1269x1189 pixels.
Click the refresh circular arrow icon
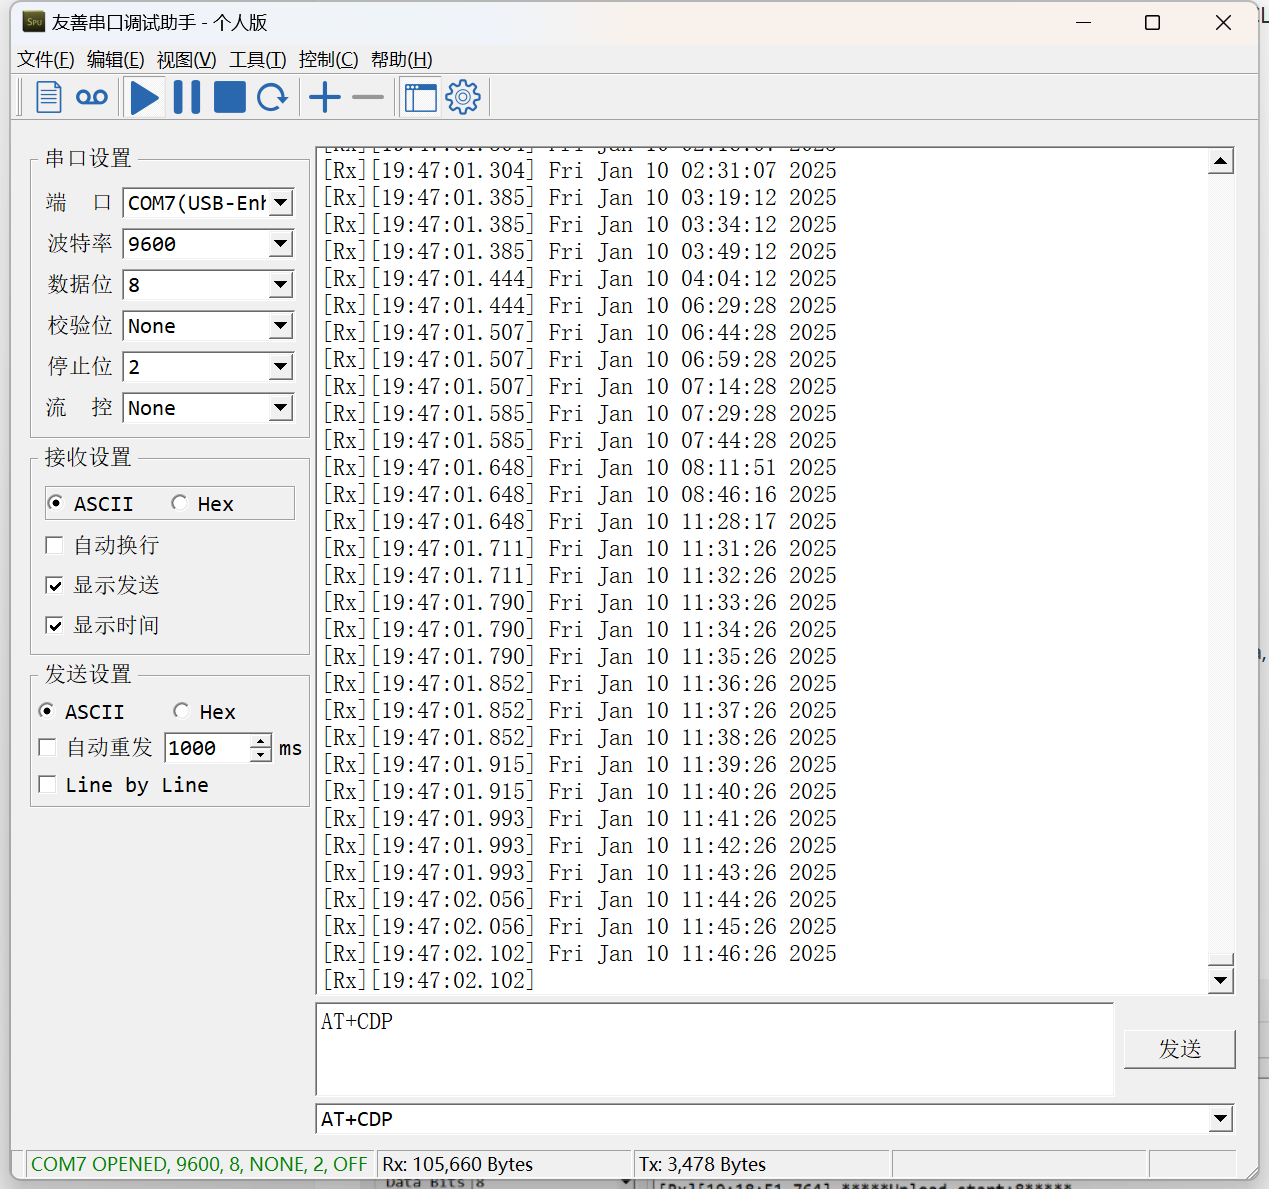pos(272,97)
